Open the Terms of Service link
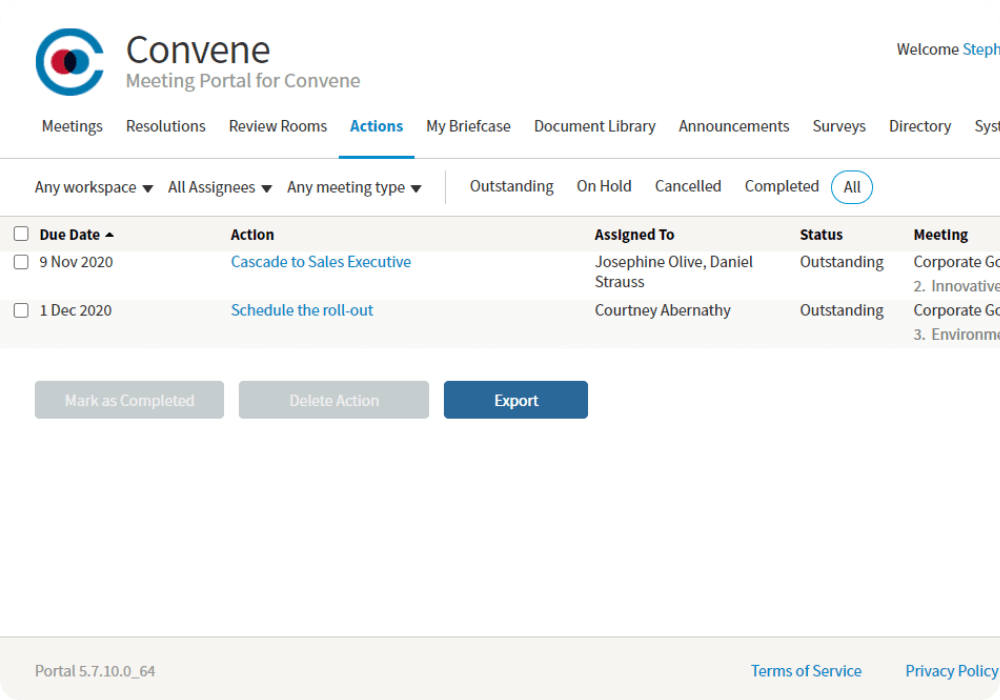 click(x=805, y=671)
